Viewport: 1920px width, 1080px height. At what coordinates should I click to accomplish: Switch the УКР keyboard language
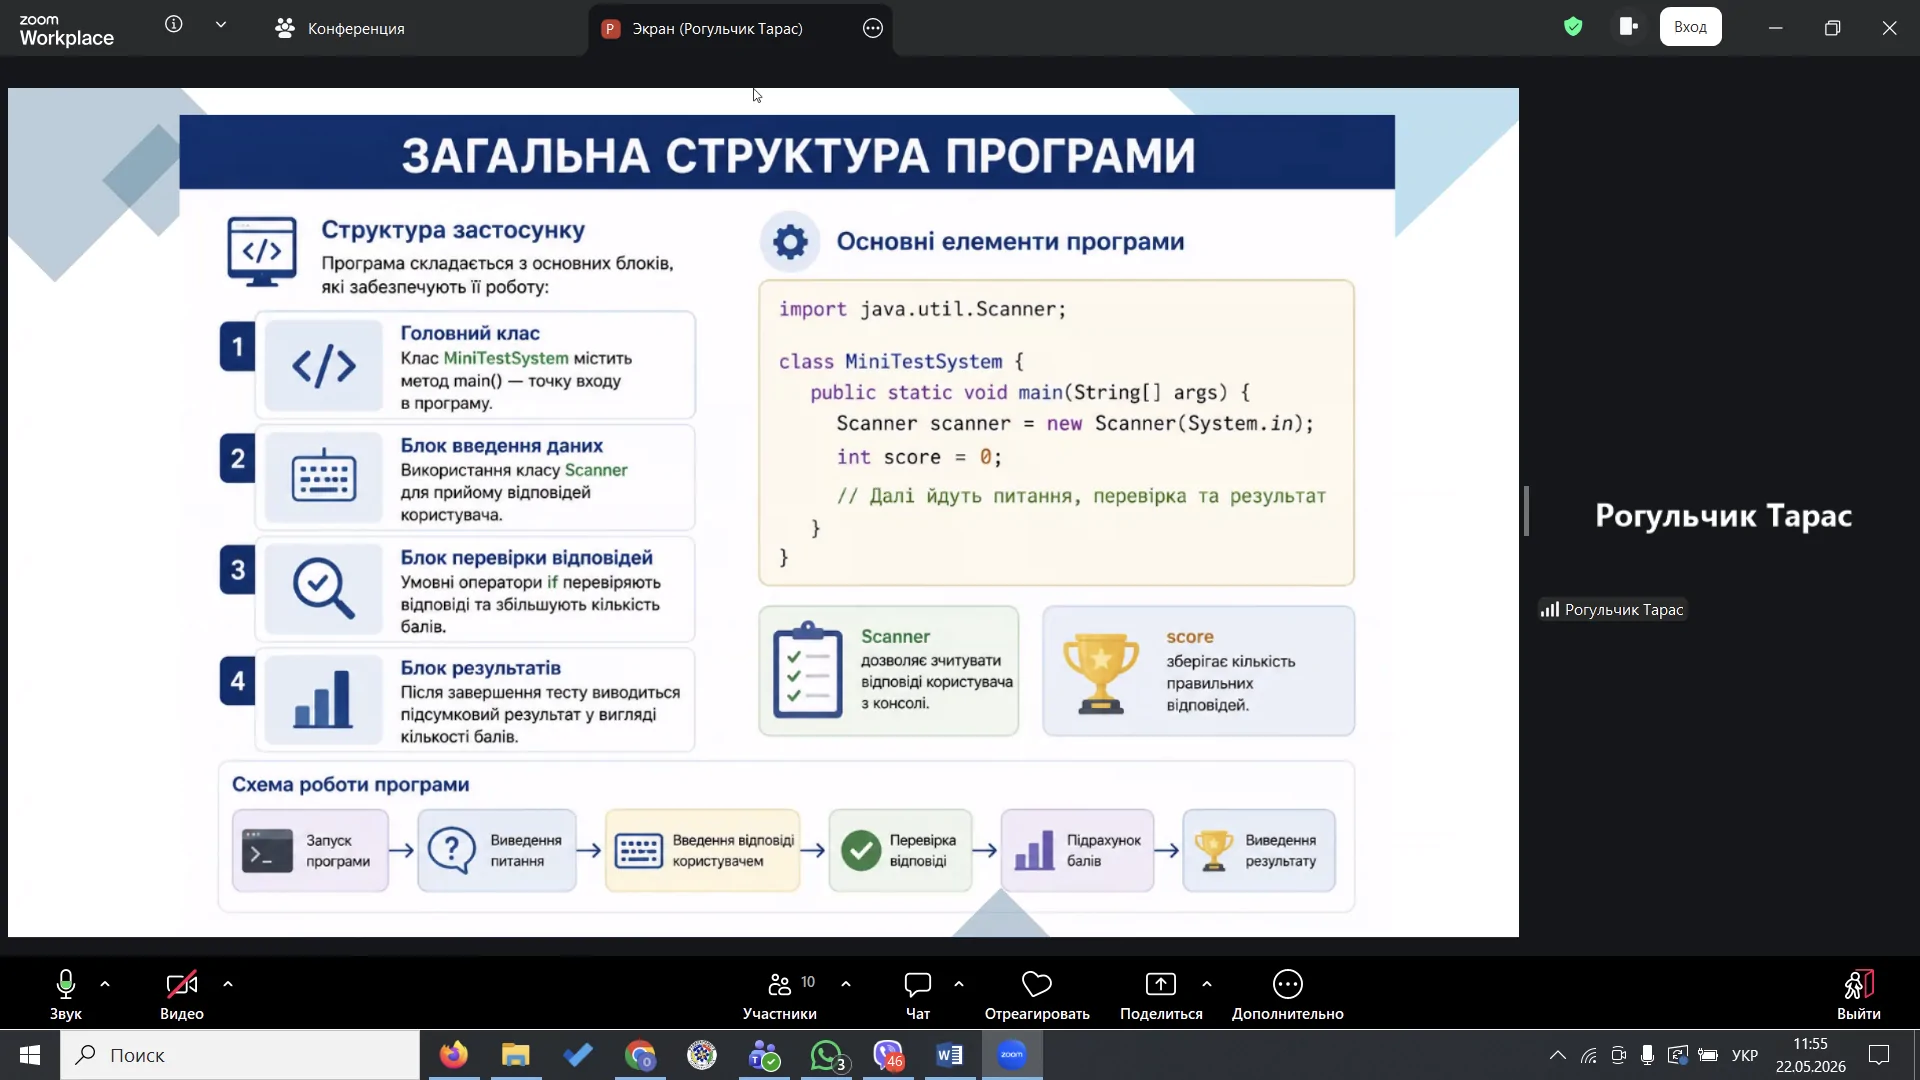[1745, 1055]
